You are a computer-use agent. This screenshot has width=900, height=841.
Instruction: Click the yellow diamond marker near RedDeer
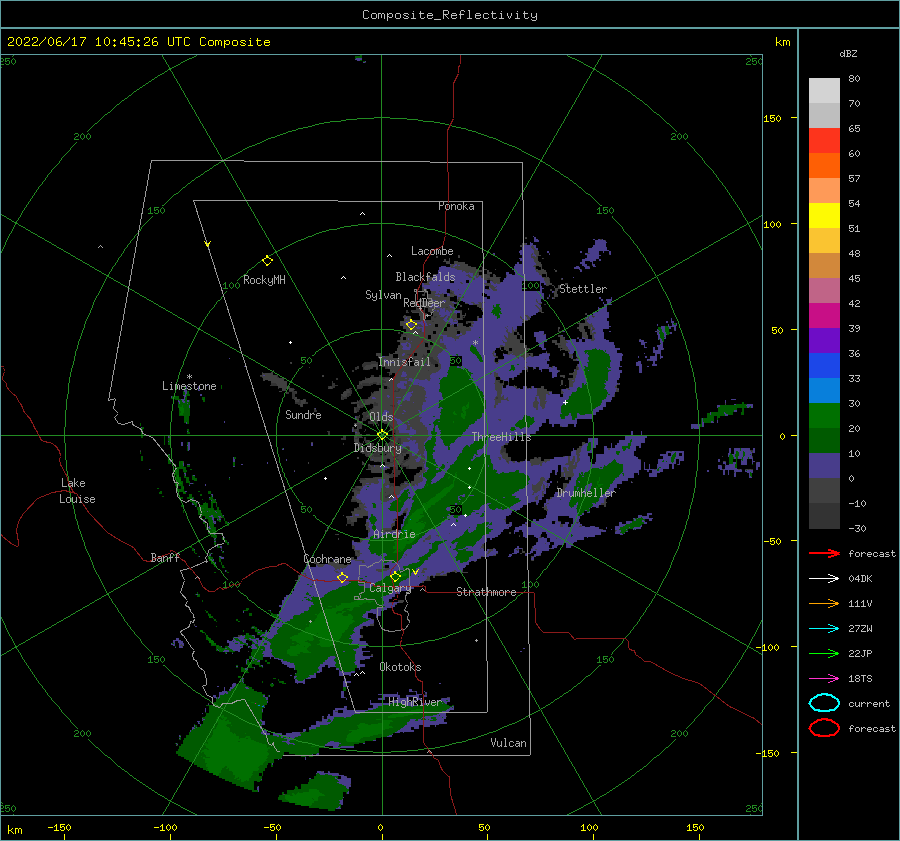coord(412,325)
